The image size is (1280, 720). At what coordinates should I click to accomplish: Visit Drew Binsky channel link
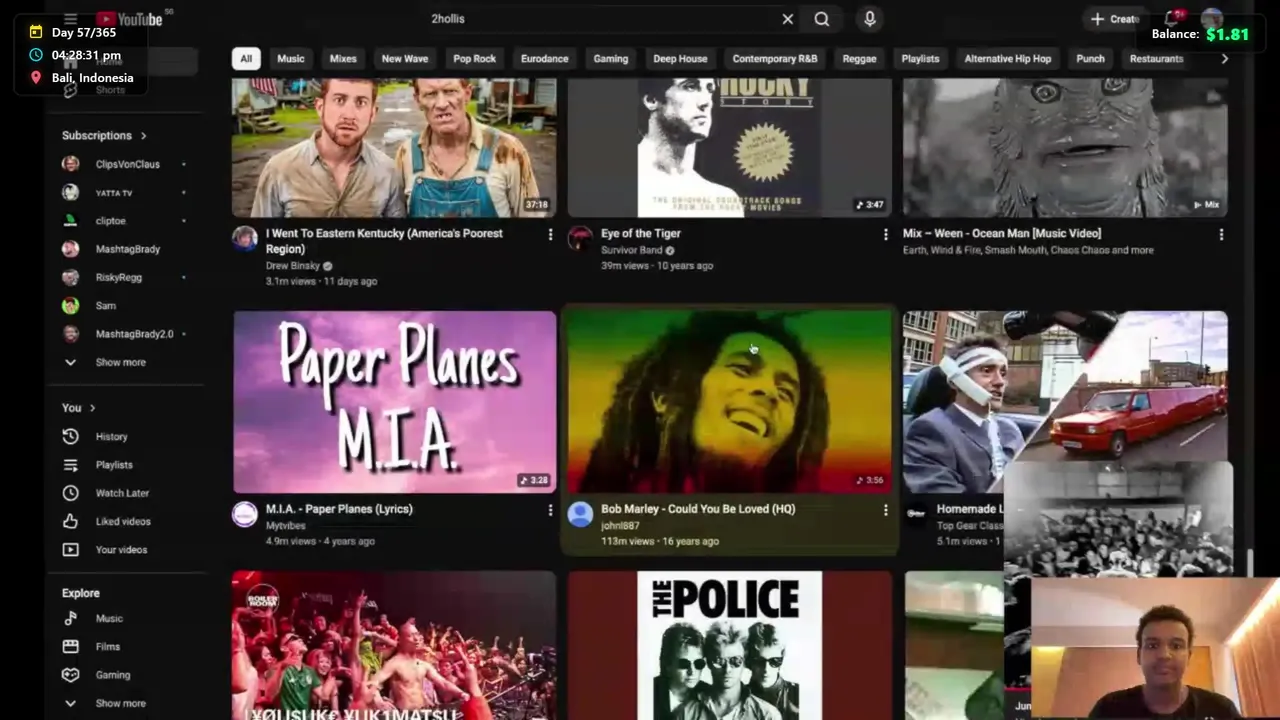[x=293, y=266]
